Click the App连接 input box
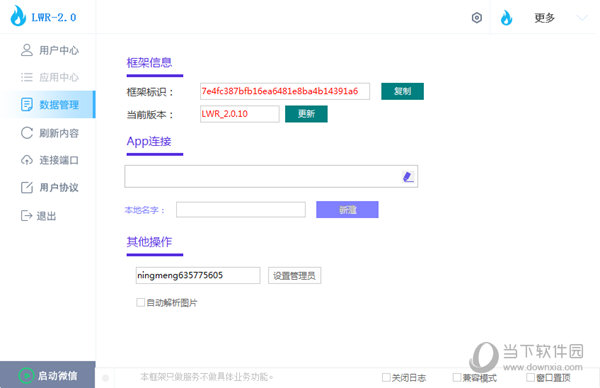The image size is (600, 388). point(271,176)
